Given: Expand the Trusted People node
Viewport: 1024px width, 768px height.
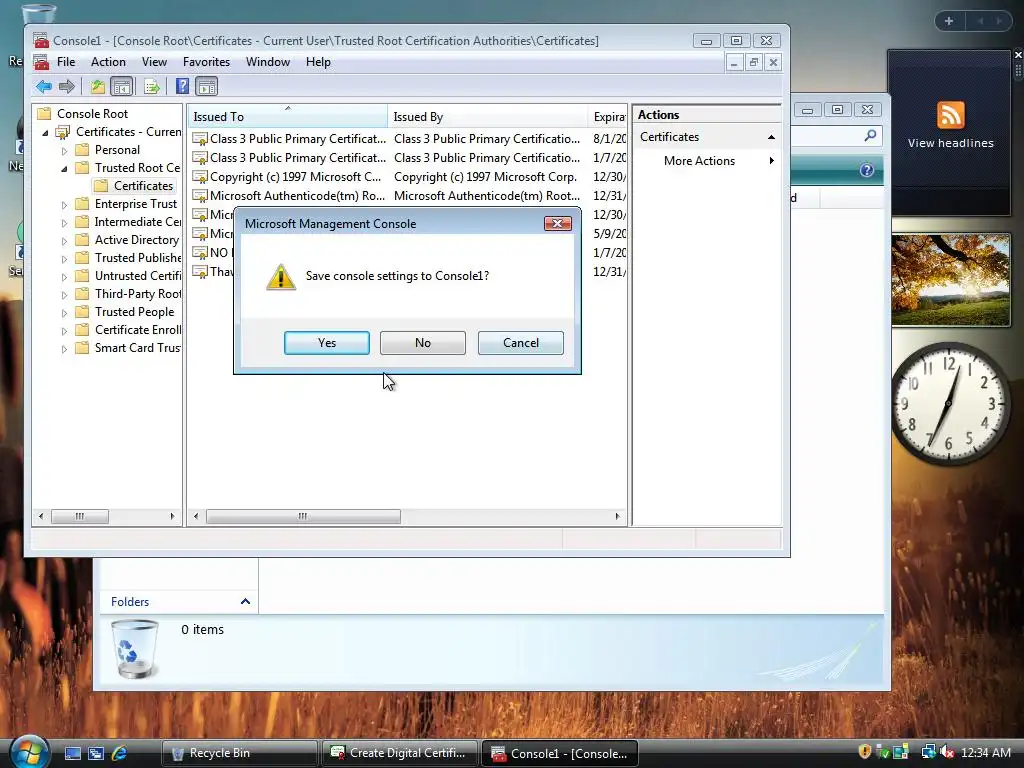Looking at the screenshot, I should point(64,313).
